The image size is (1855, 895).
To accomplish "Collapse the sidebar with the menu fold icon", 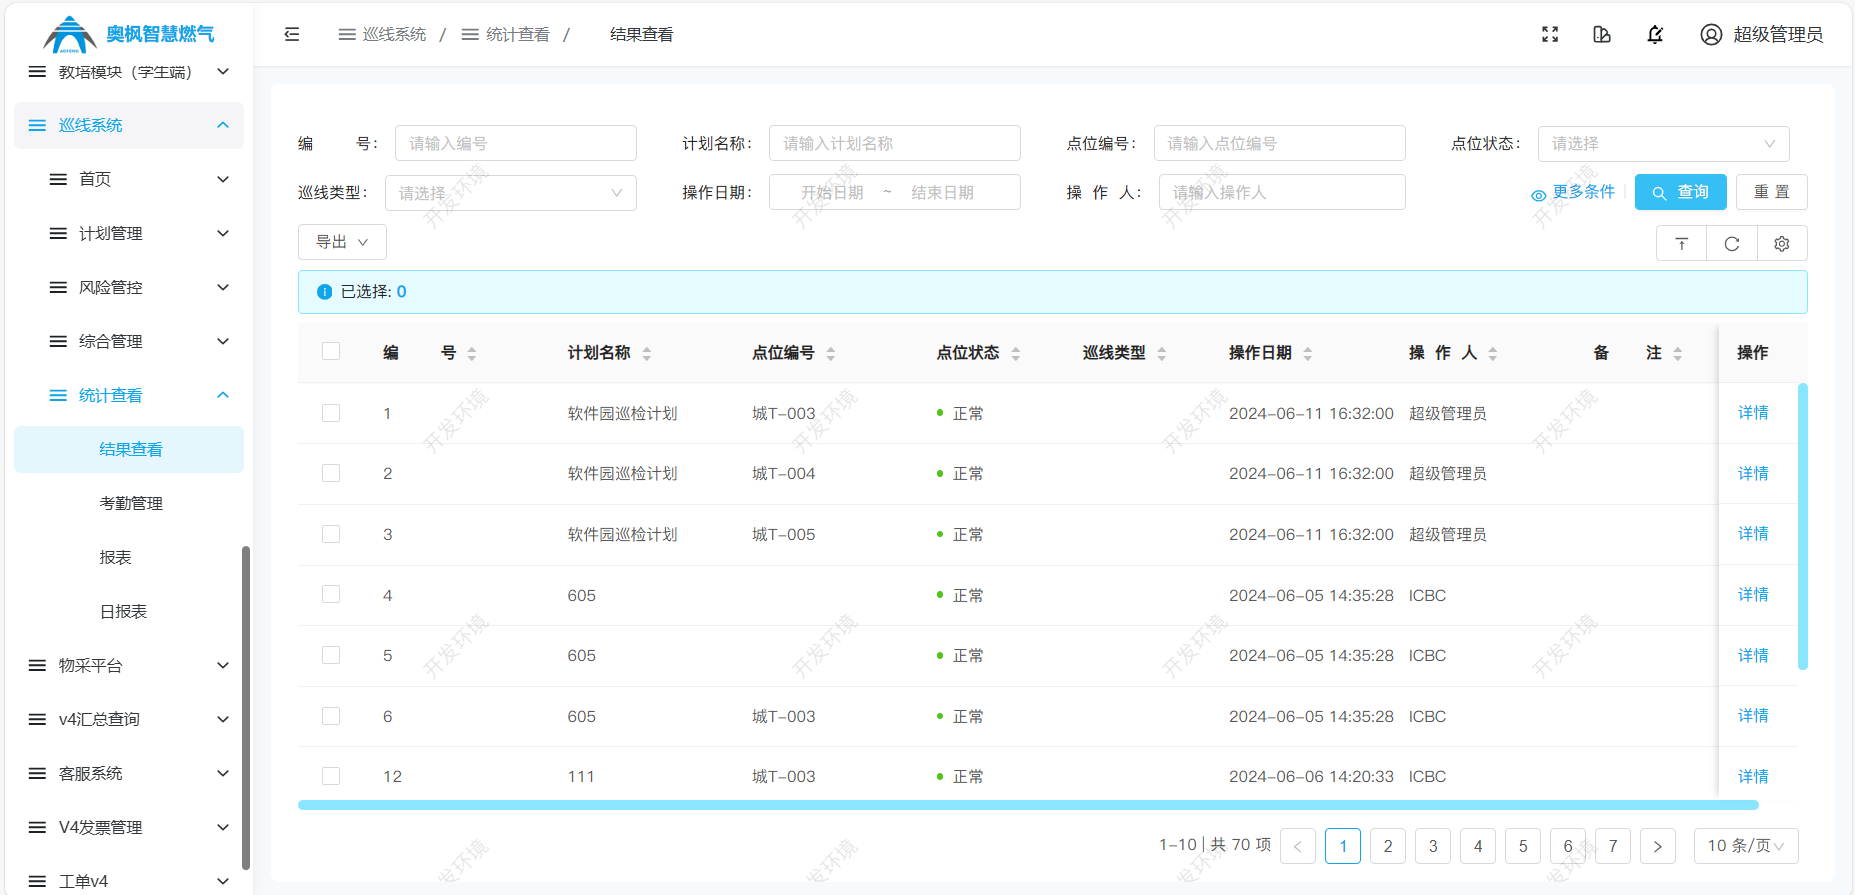I will click(x=292, y=34).
